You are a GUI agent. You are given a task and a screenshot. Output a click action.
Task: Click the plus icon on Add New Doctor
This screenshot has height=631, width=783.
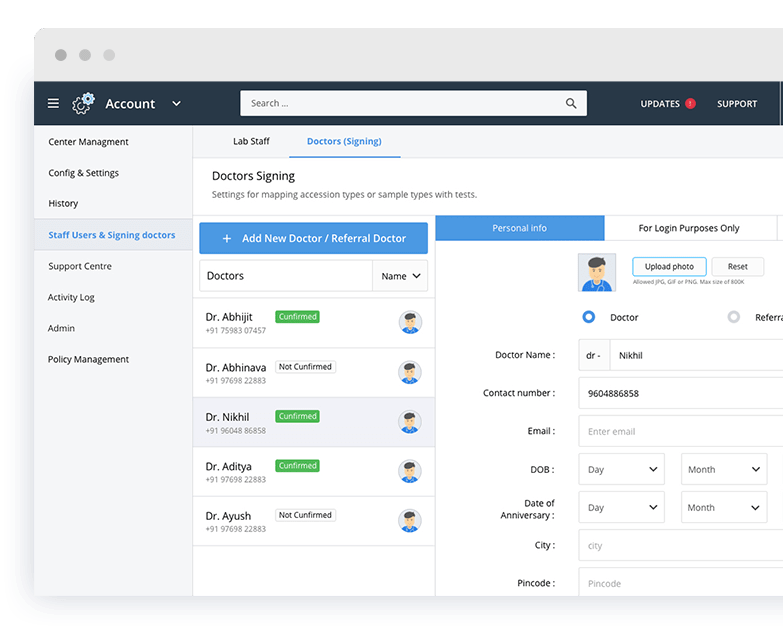(227, 239)
